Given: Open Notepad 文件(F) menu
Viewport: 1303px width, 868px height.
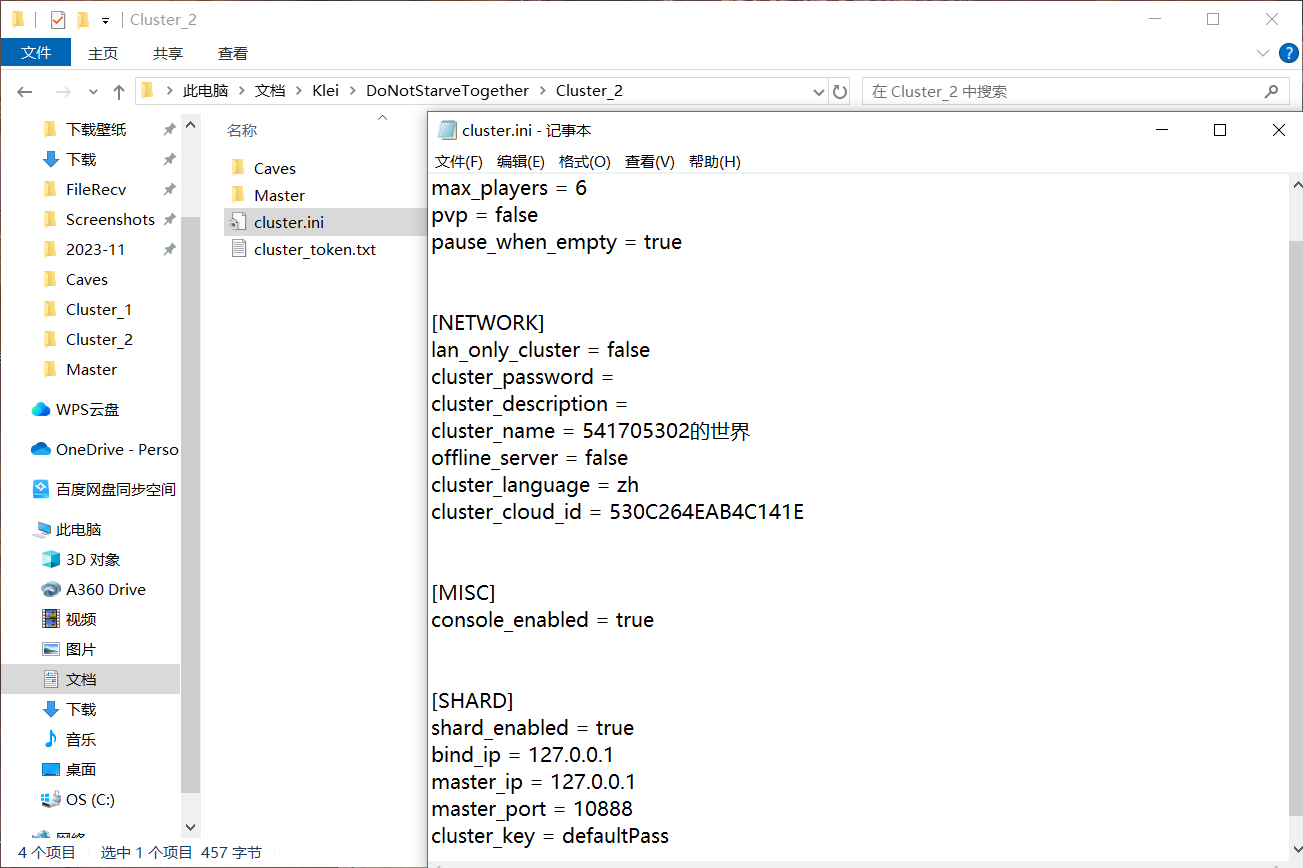Looking at the screenshot, I should 459,161.
